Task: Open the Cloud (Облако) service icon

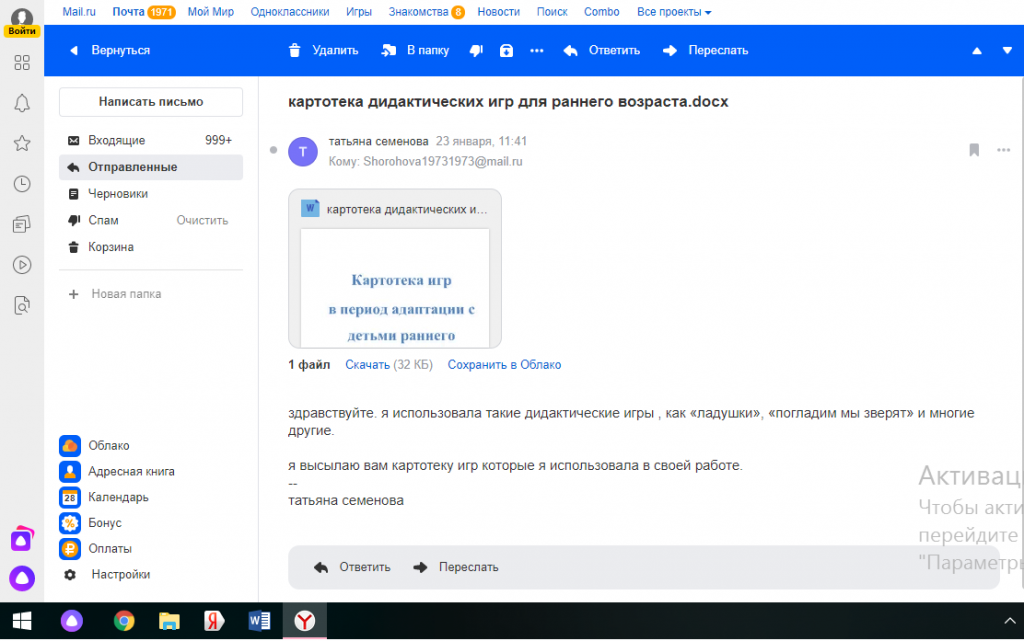Action: pos(70,446)
